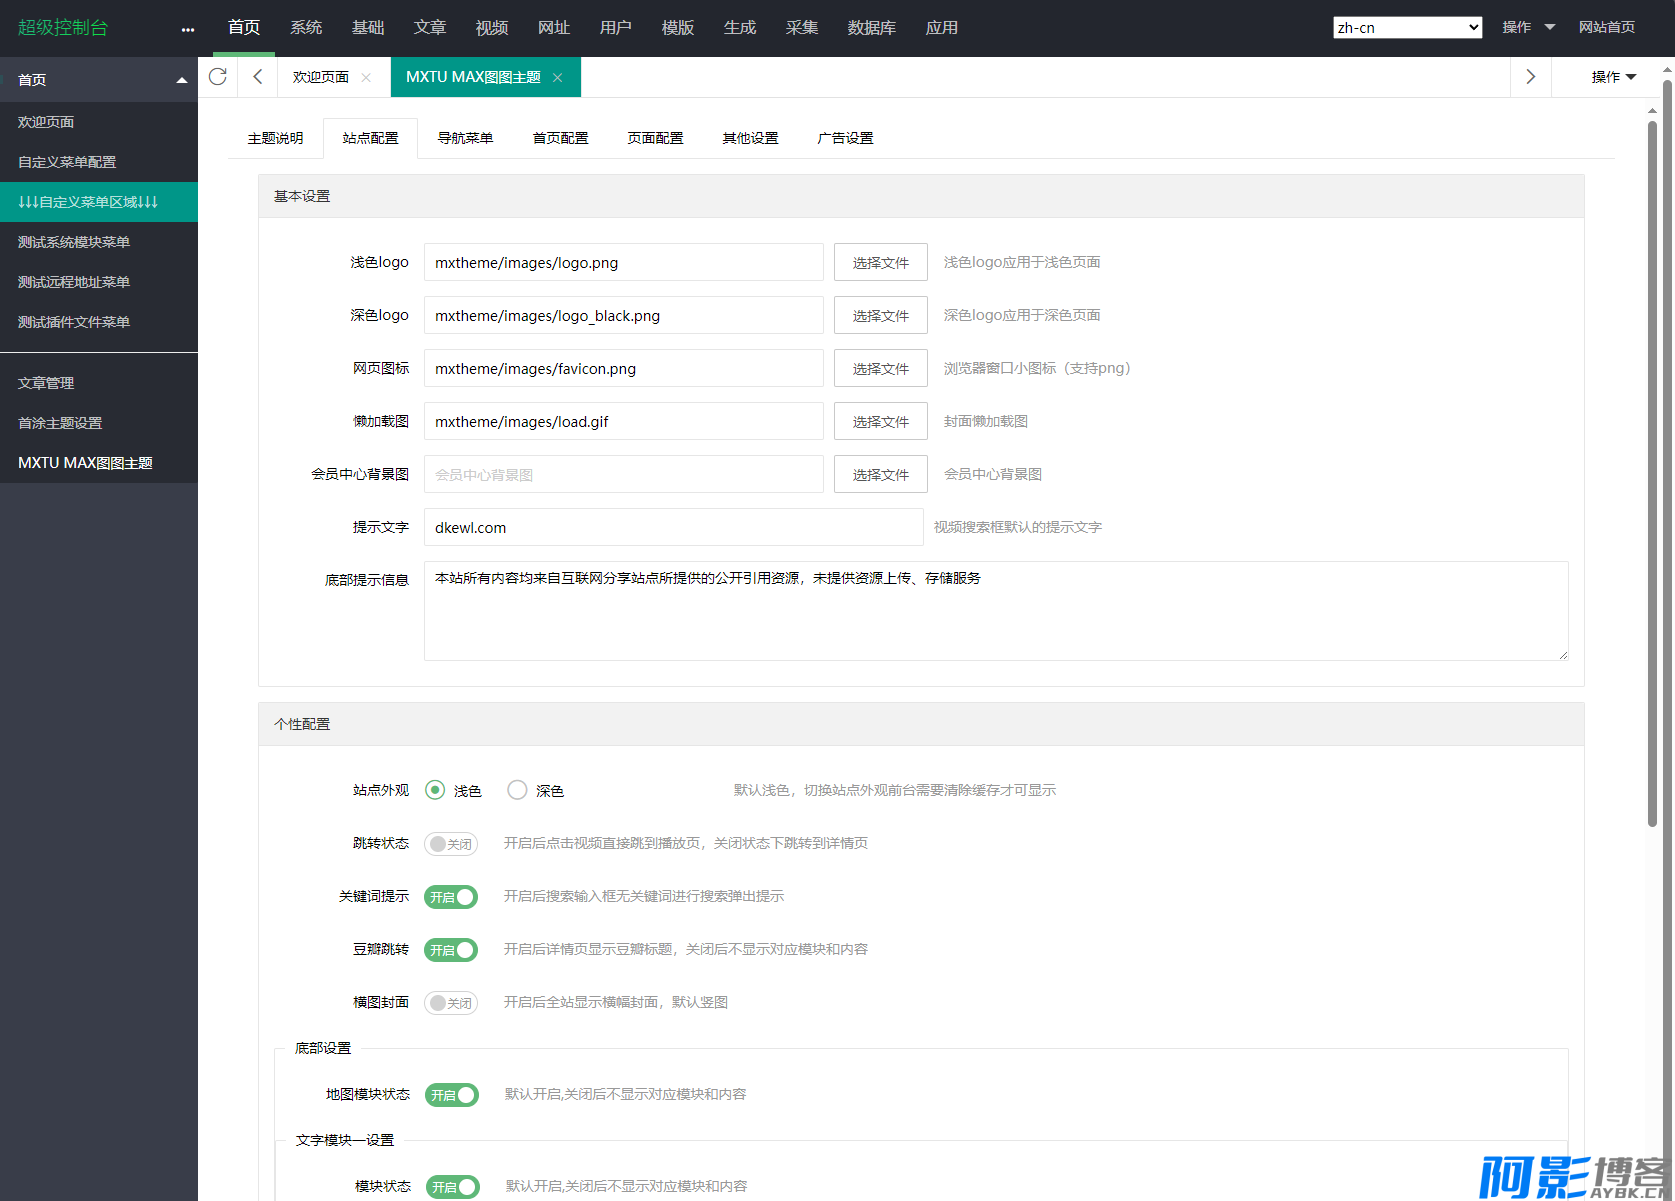Viewport: 1675px width, 1201px height.
Task: Close the 欢迎页面 tab
Action: pyautogui.click(x=366, y=78)
